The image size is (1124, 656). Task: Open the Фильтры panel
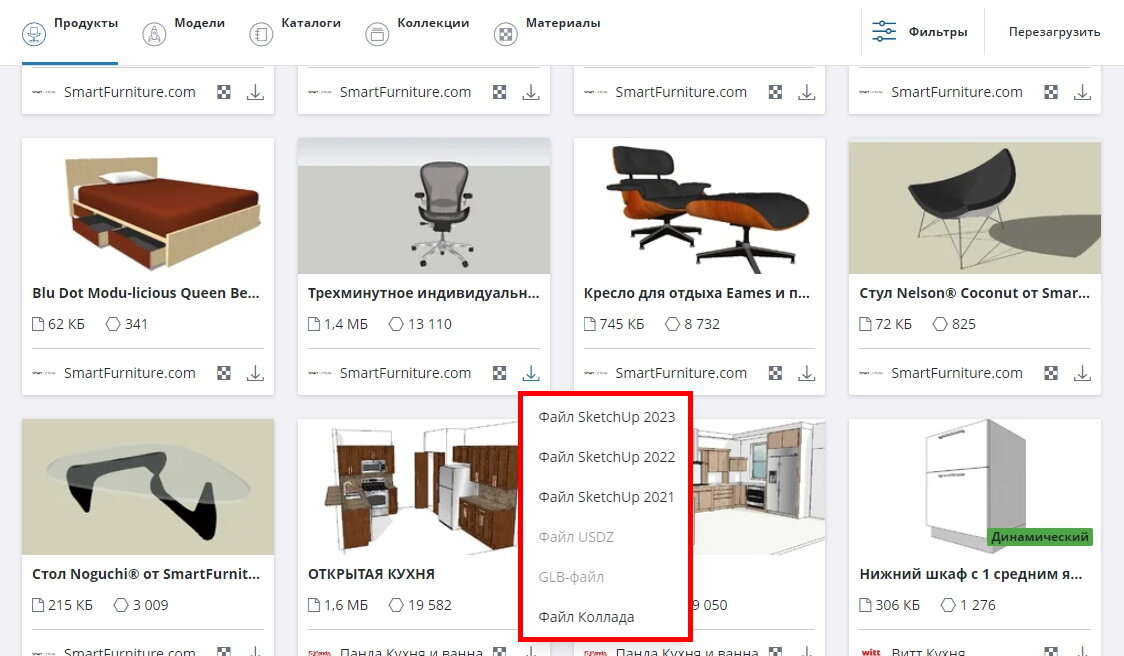pos(920,32)
